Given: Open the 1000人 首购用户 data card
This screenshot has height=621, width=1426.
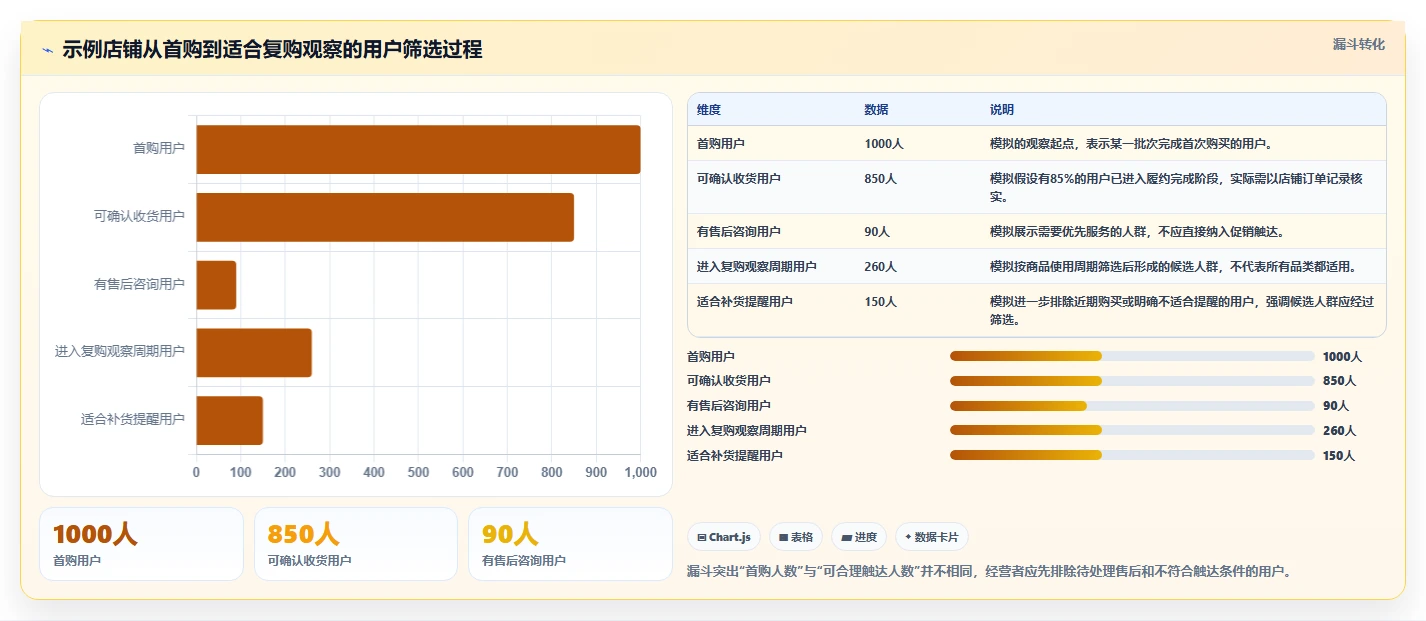Looking at the screenshot, I should (x=141, y=544).
